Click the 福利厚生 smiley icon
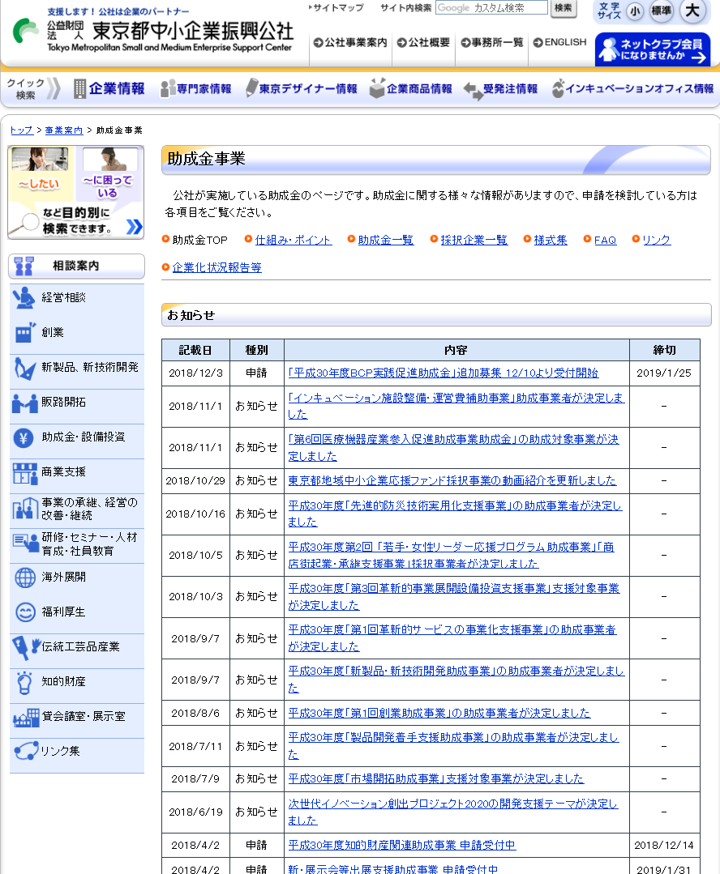 25,613
